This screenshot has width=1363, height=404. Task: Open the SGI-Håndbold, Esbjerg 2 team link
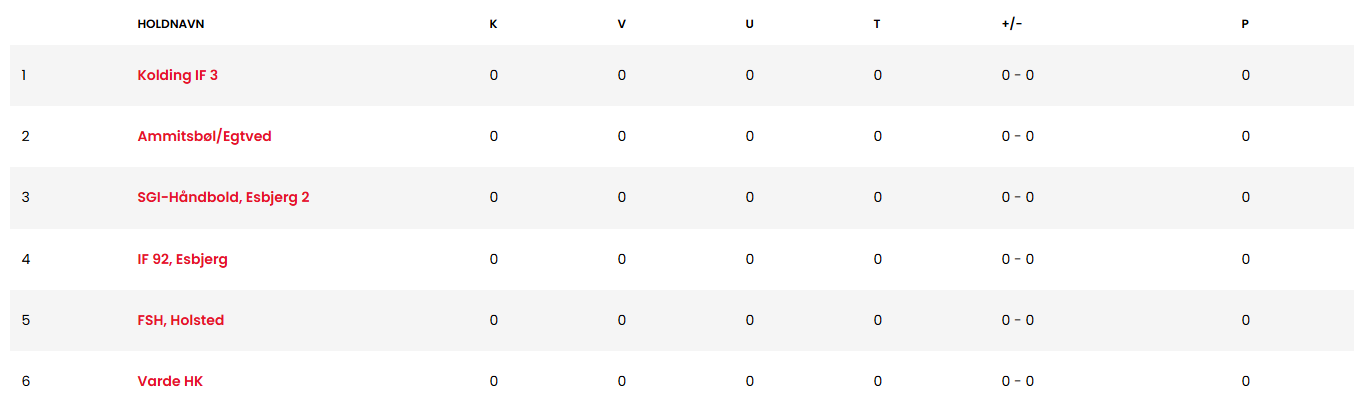pyautogui.click(x=223, y=197)
